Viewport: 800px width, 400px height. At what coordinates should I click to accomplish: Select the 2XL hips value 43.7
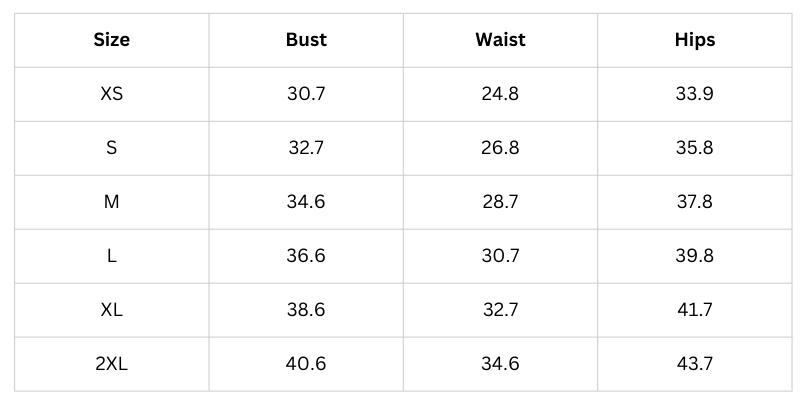[695, 364]
